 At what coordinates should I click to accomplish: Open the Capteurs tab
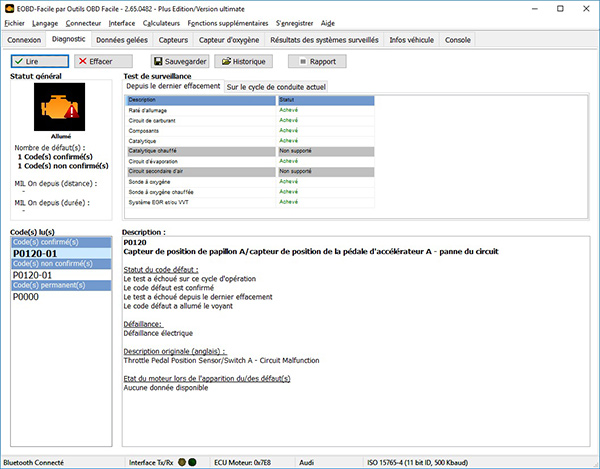click(x=173, y=40)
